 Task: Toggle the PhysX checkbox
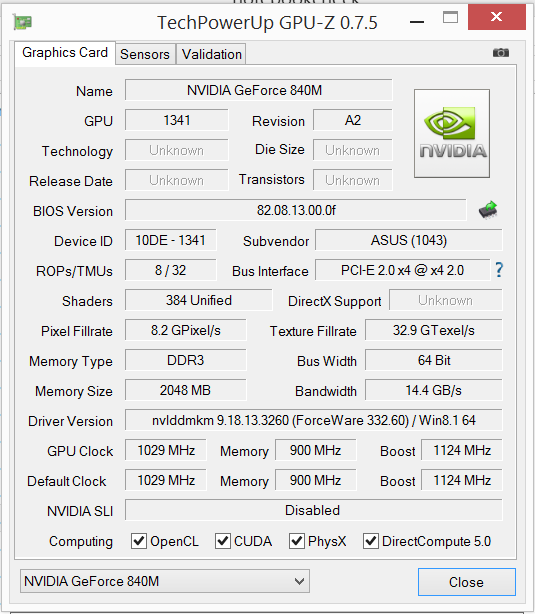(x=296, y=541)
